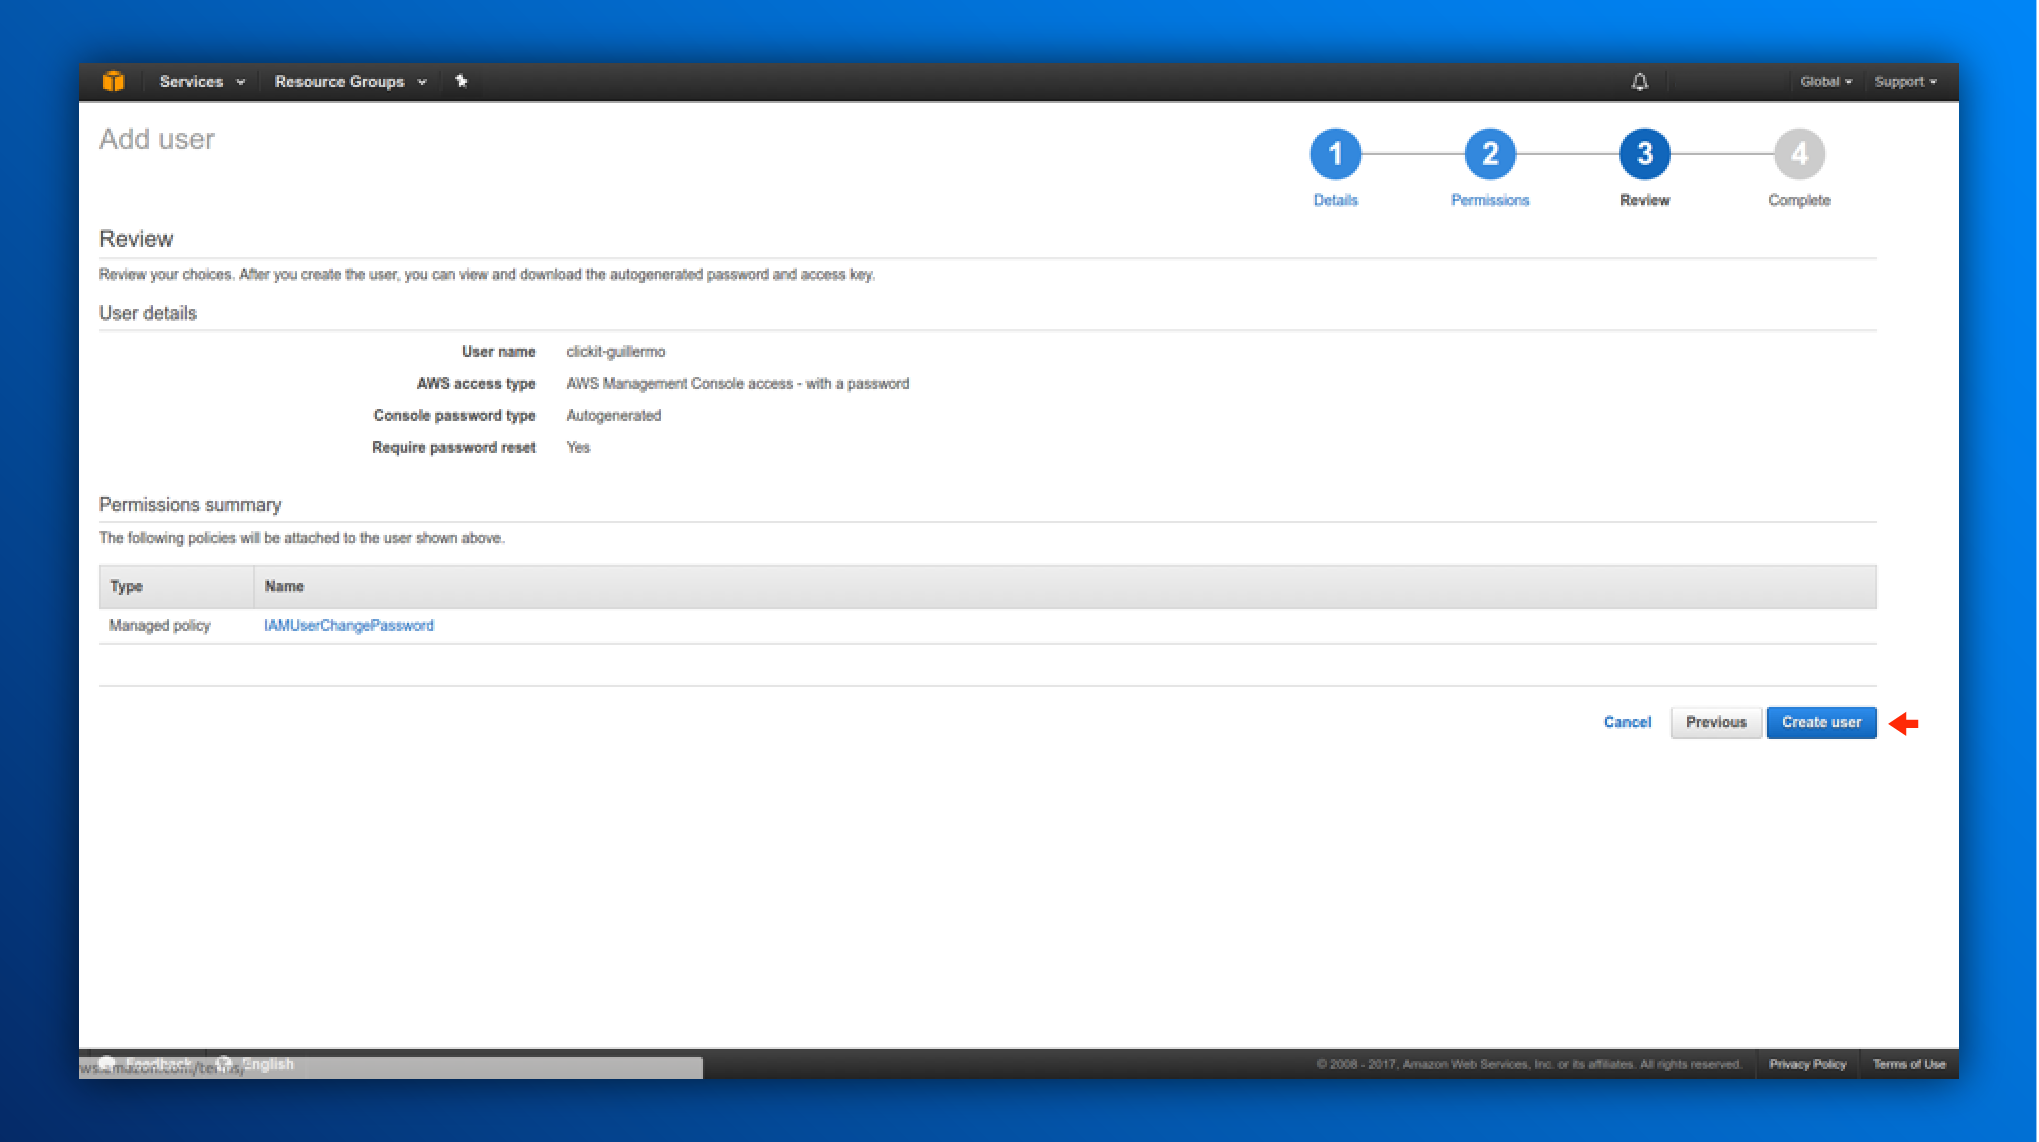Select step 3 Review circle

point(1644,154)
